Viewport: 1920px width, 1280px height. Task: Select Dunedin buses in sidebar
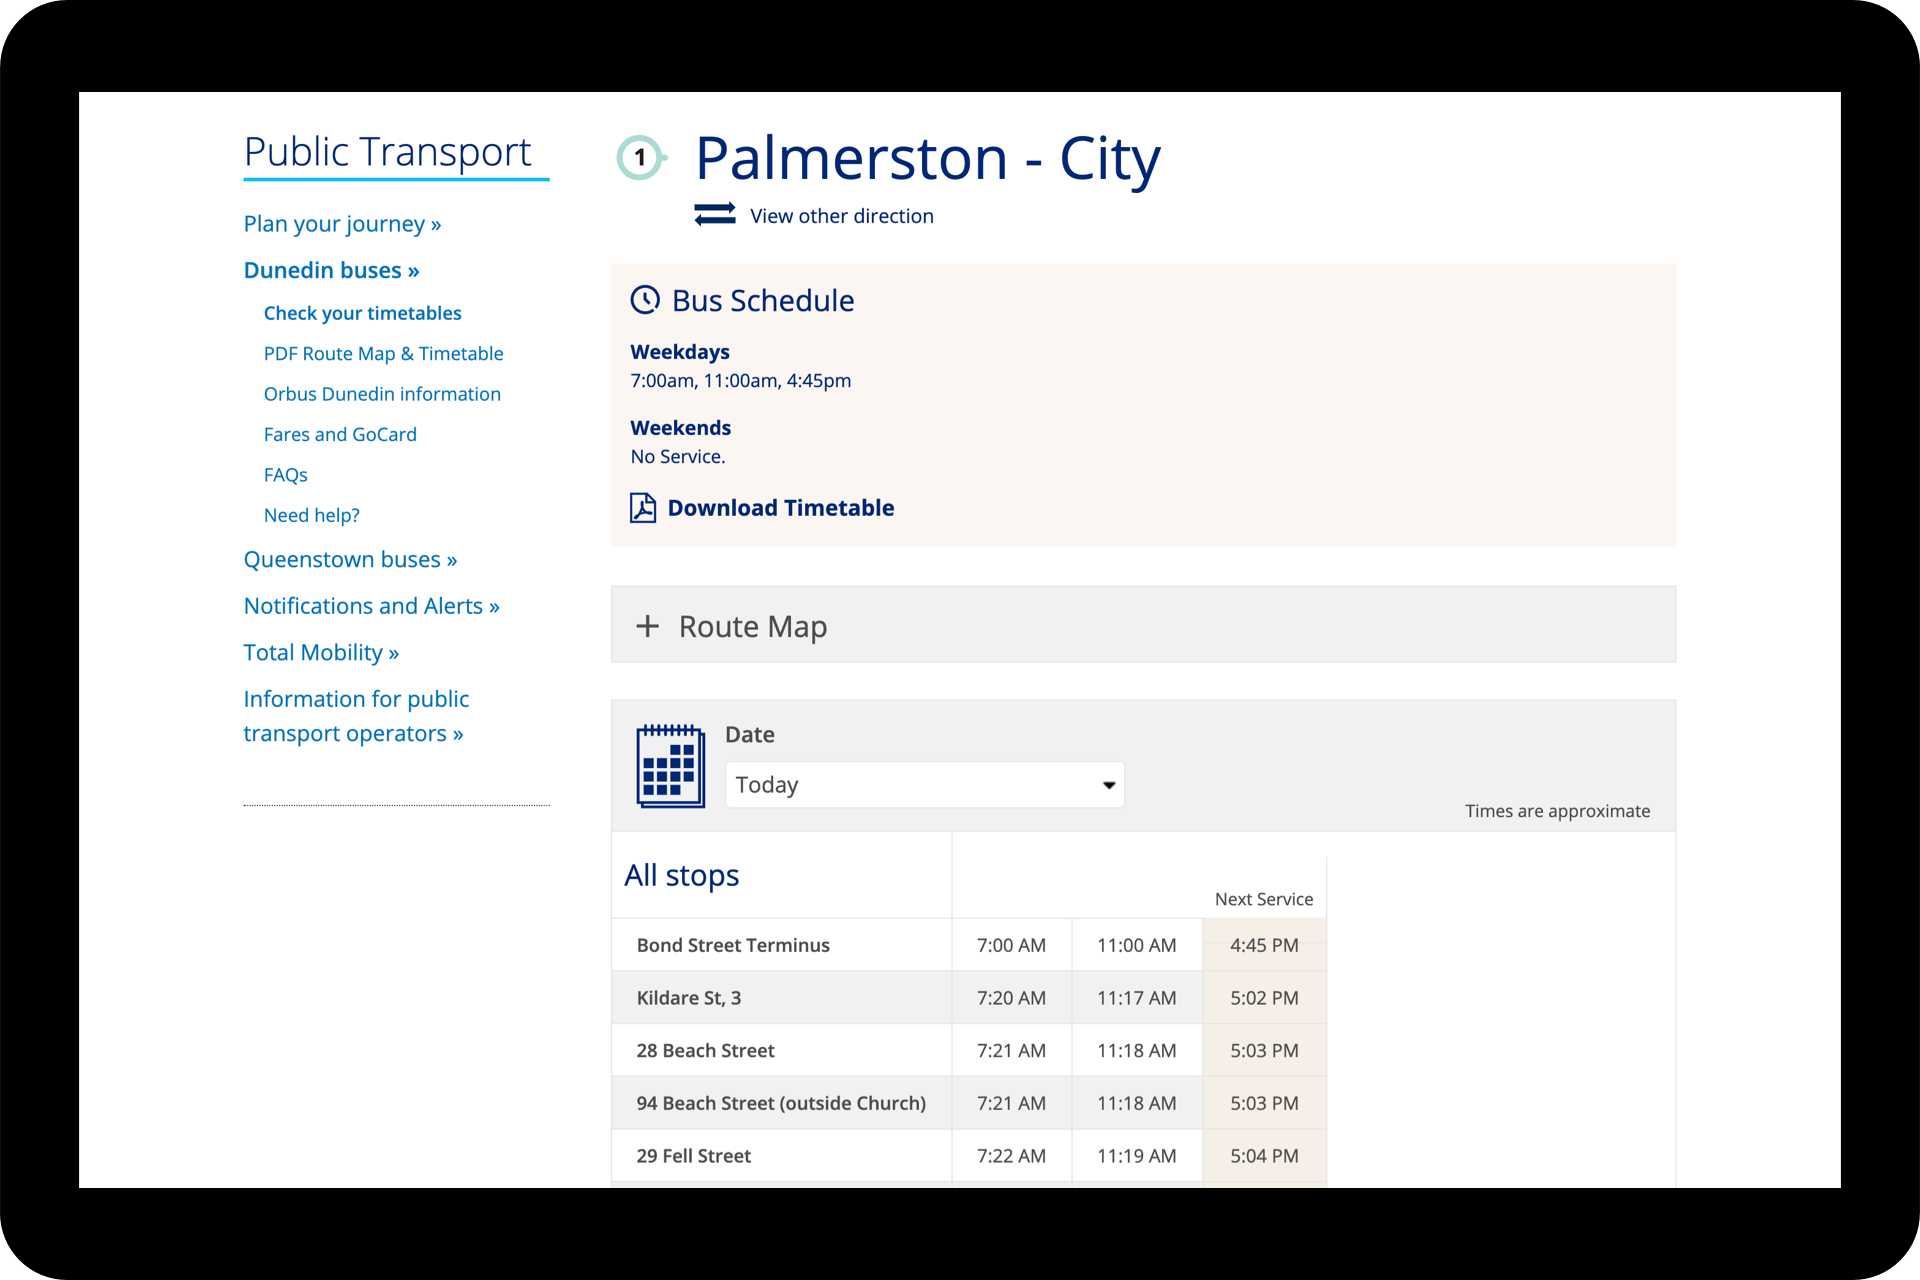coord(331,270)
